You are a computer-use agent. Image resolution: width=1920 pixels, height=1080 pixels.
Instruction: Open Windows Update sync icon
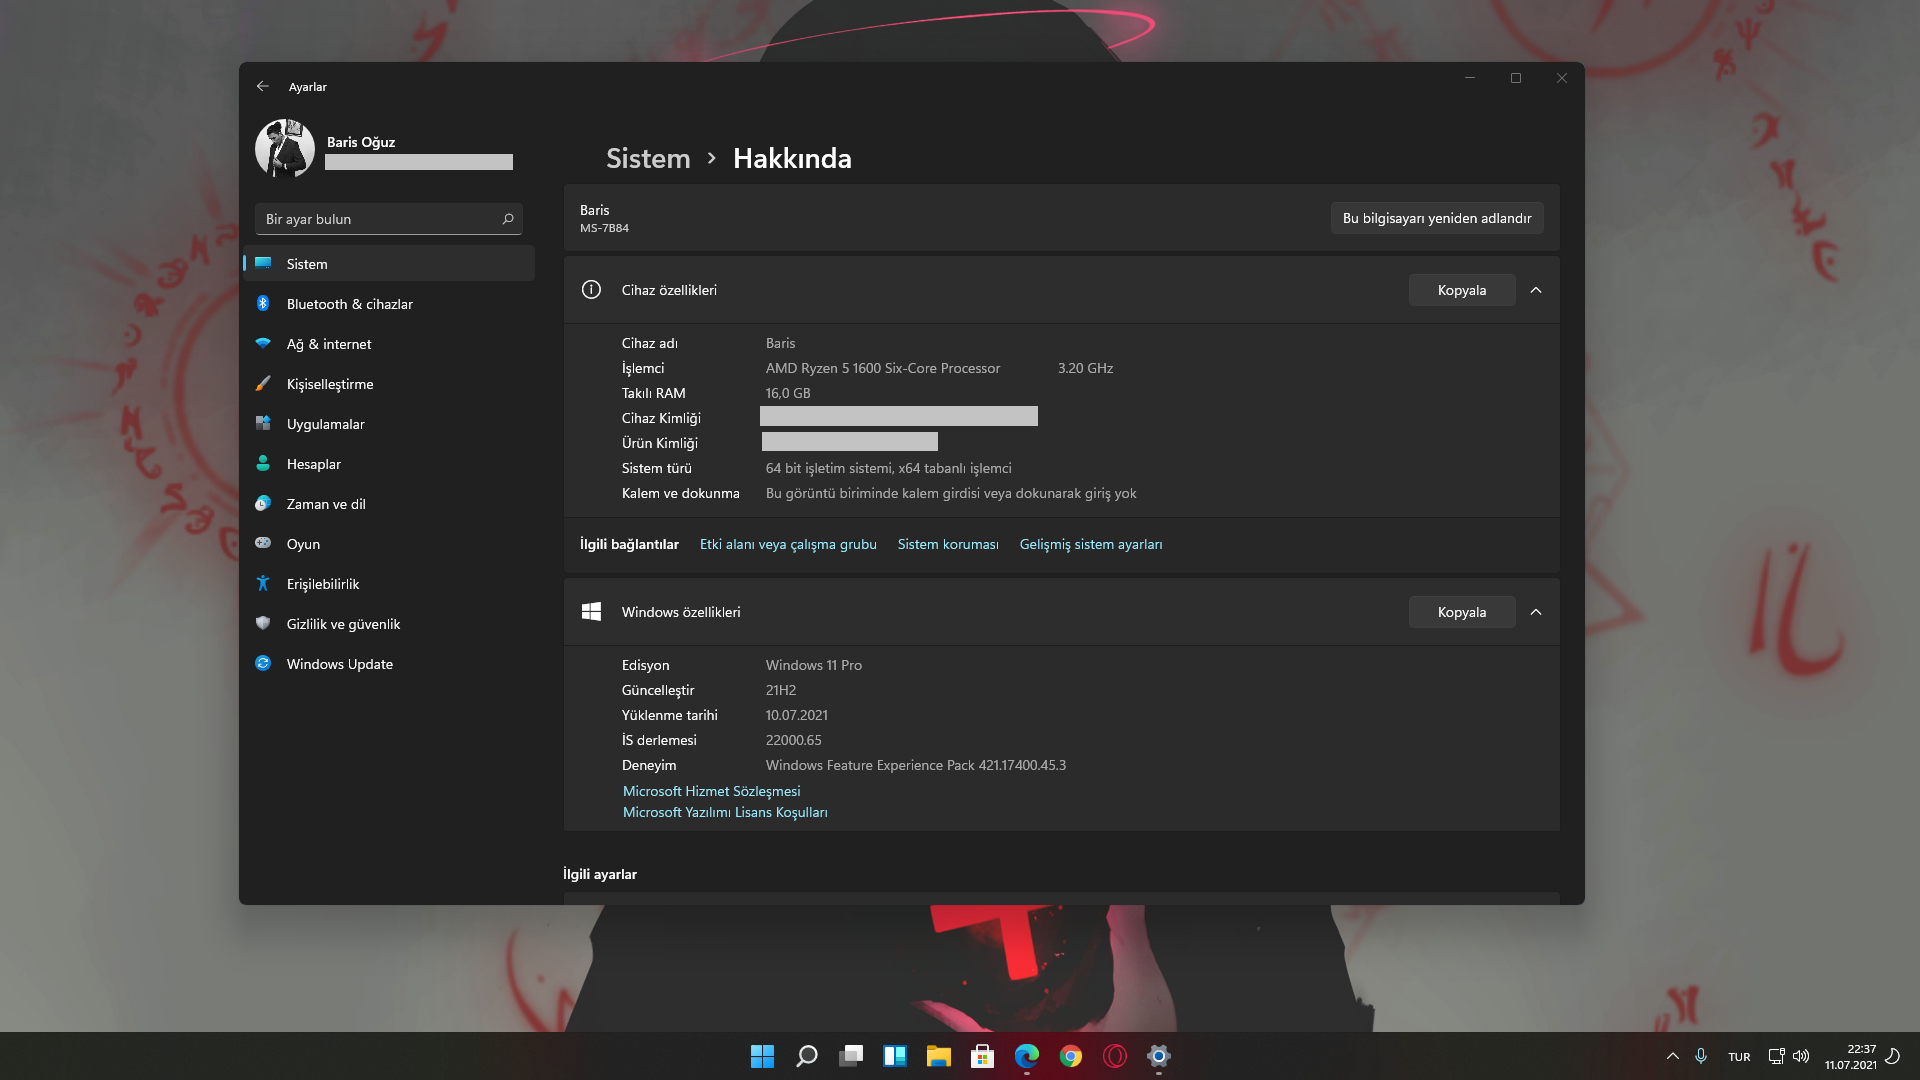click(x=263, y=663)
